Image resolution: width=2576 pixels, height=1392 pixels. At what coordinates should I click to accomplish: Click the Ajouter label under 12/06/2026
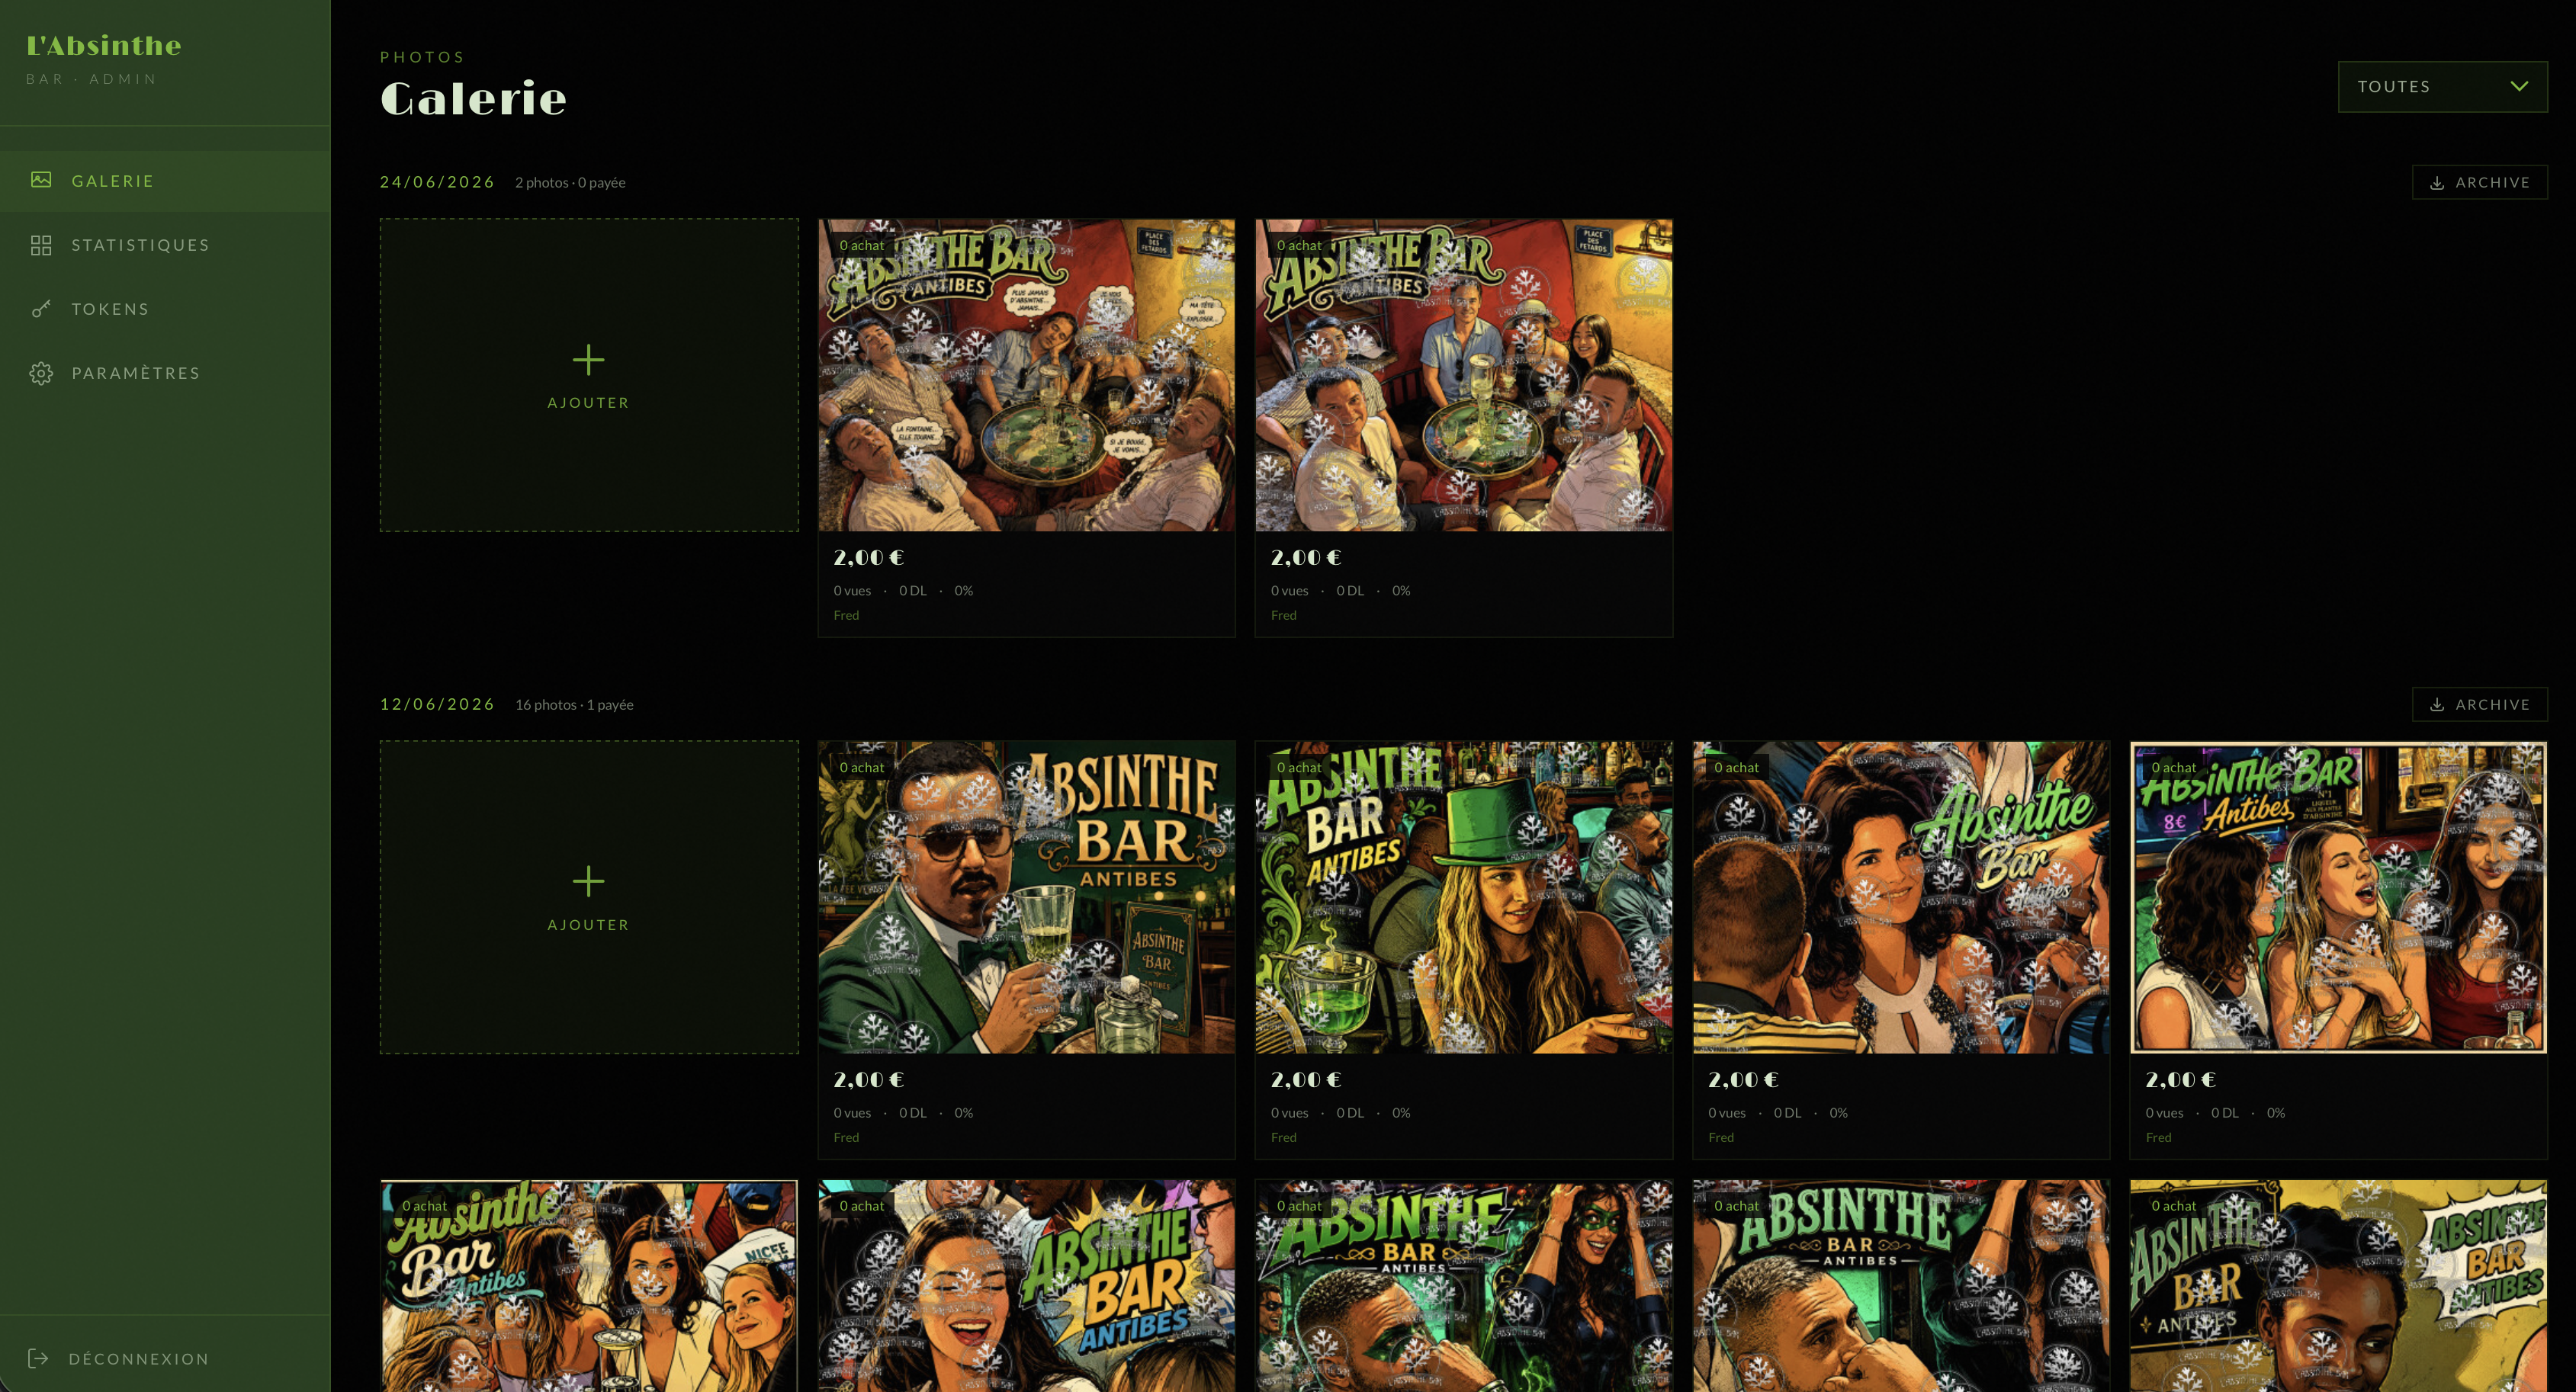(588, 925)
